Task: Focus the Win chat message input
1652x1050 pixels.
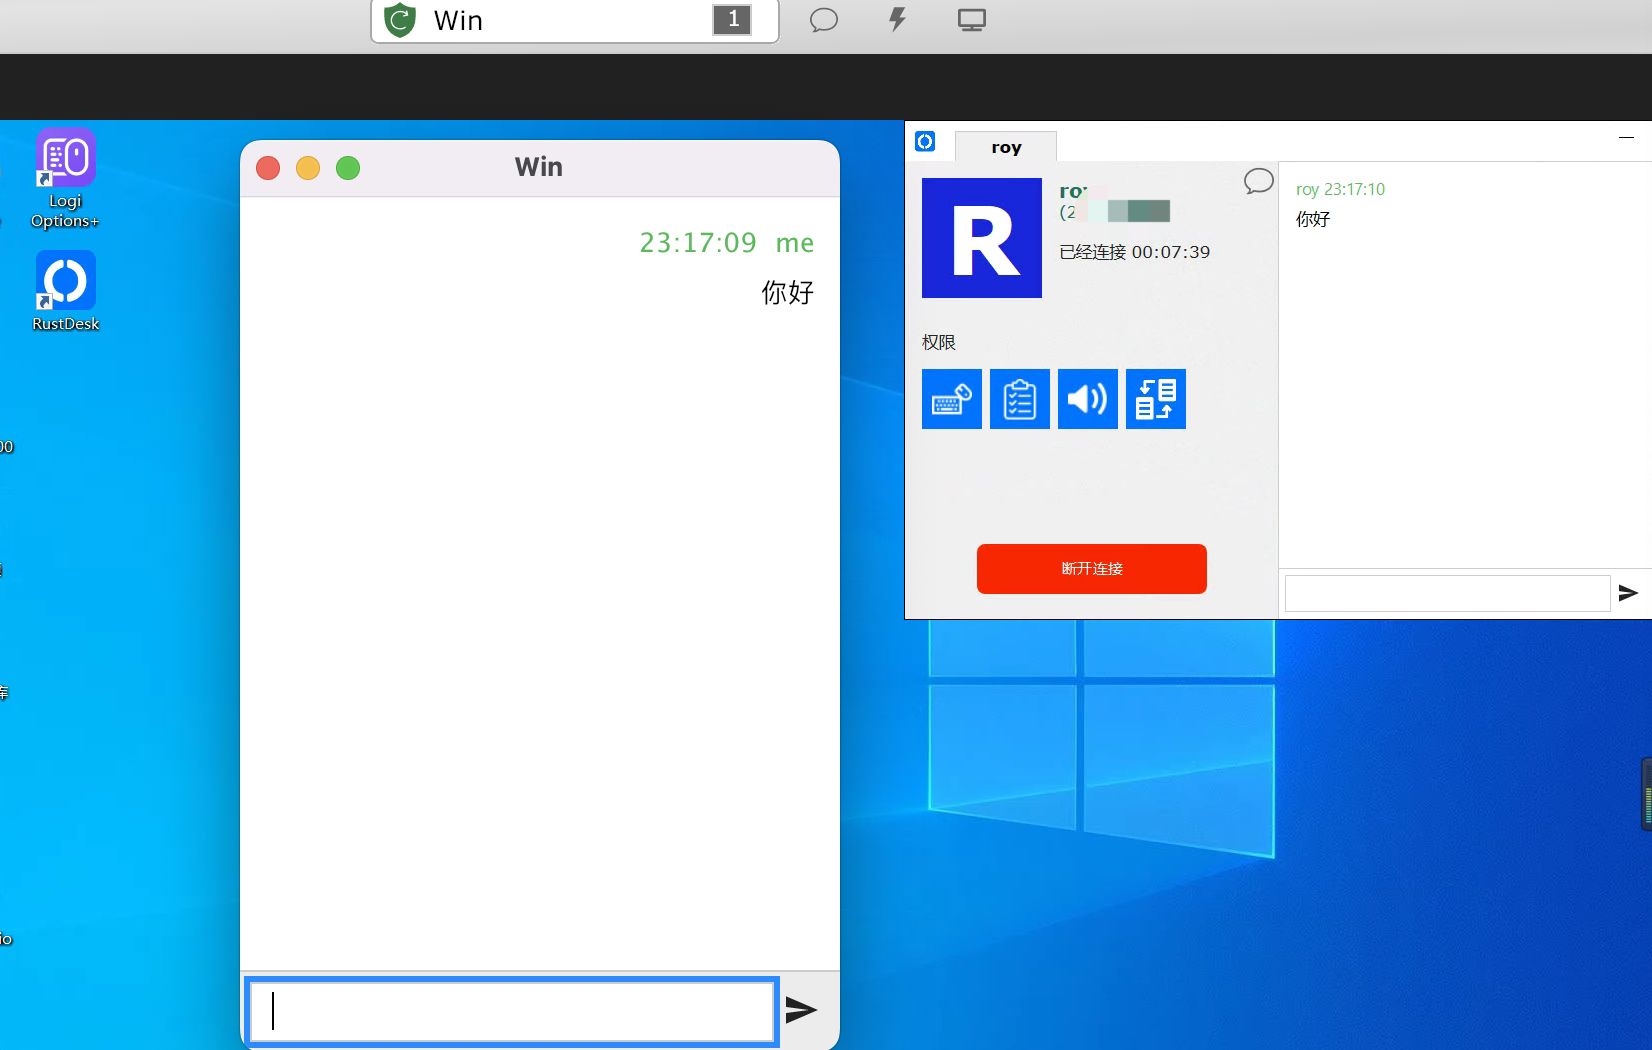Action: point(512,1011)
